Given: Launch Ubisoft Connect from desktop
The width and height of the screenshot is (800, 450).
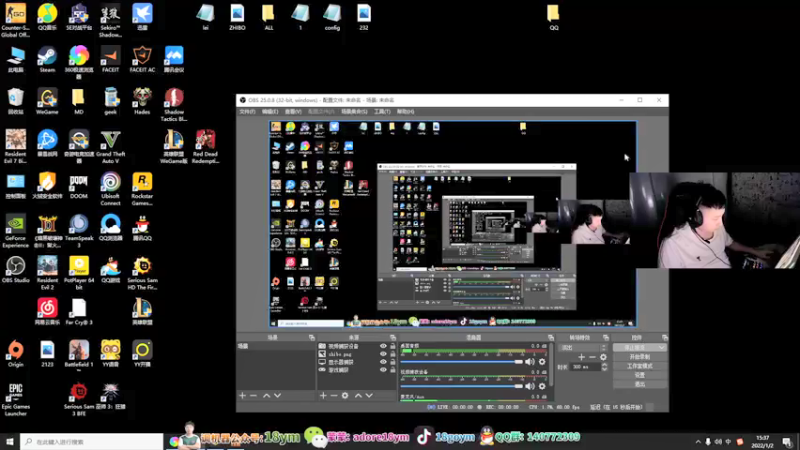Looking at the screenshot, I should pos(110,189).
